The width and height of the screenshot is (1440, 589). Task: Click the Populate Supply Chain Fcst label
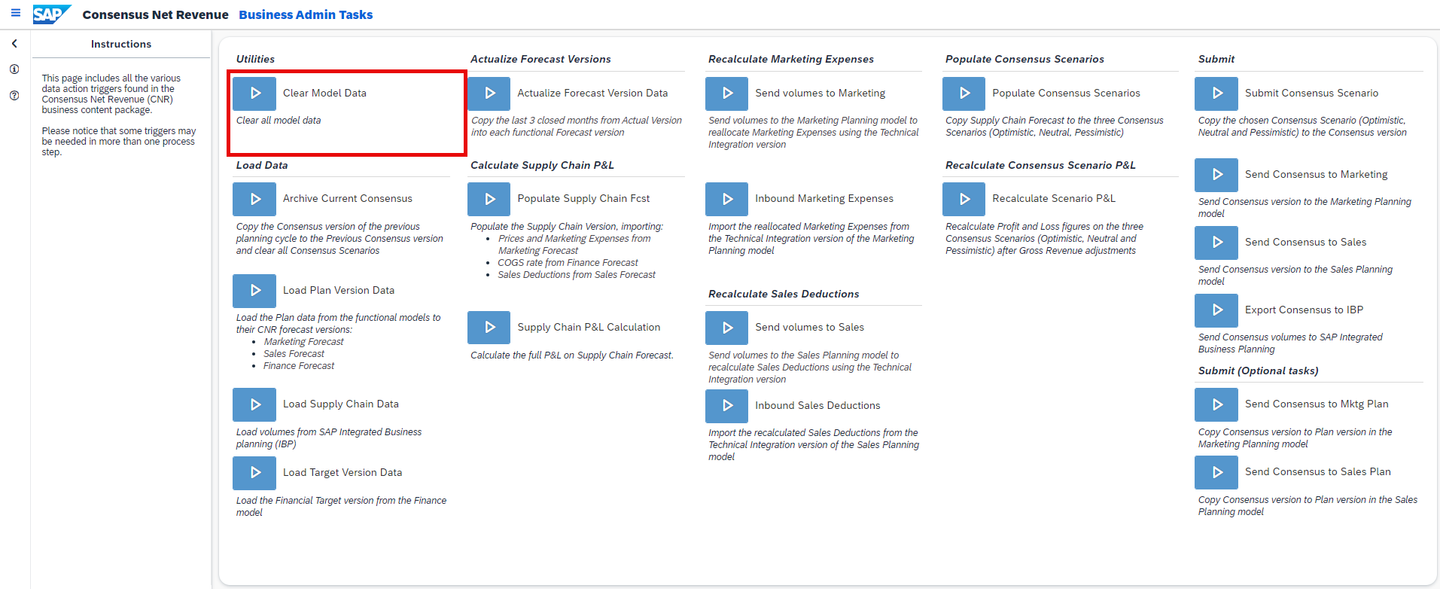[584, 199]
